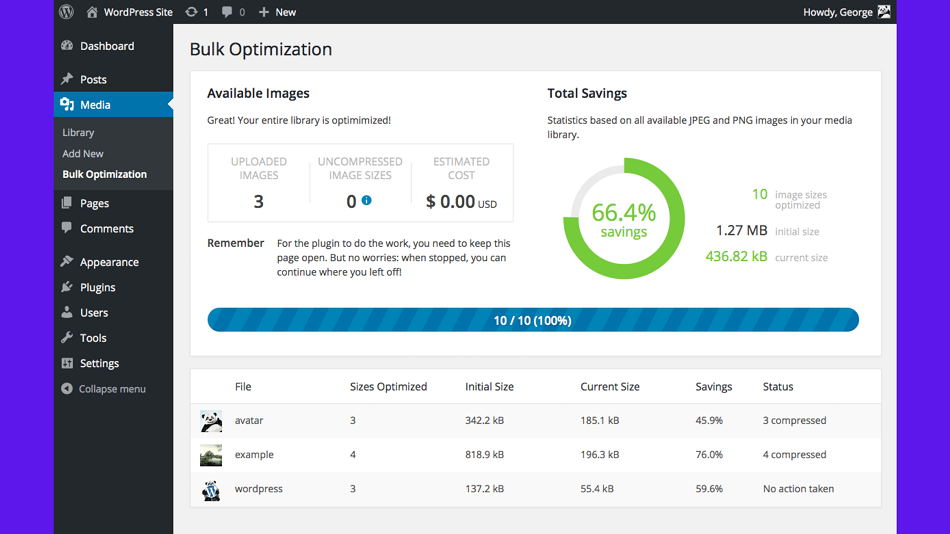Click the 55.4 kB current size cell
950x534 pixels.
[x=597, y=489]
